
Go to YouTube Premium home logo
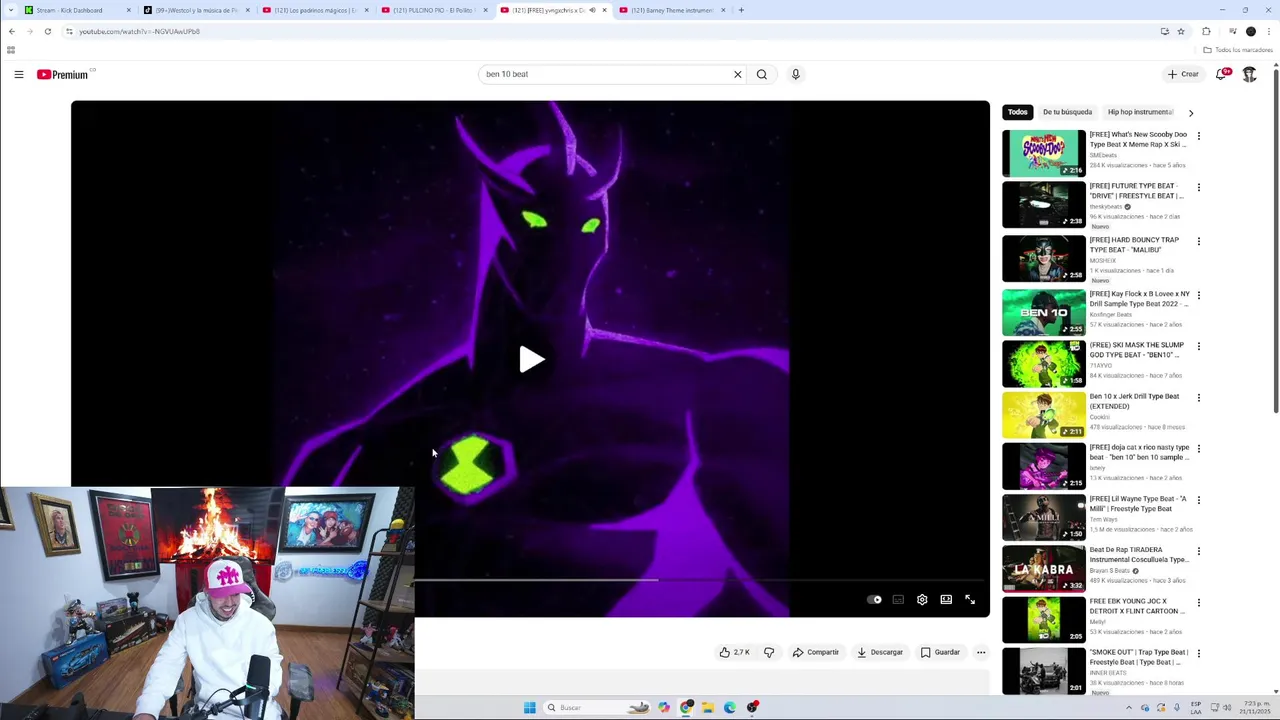(x=64, y=74)
